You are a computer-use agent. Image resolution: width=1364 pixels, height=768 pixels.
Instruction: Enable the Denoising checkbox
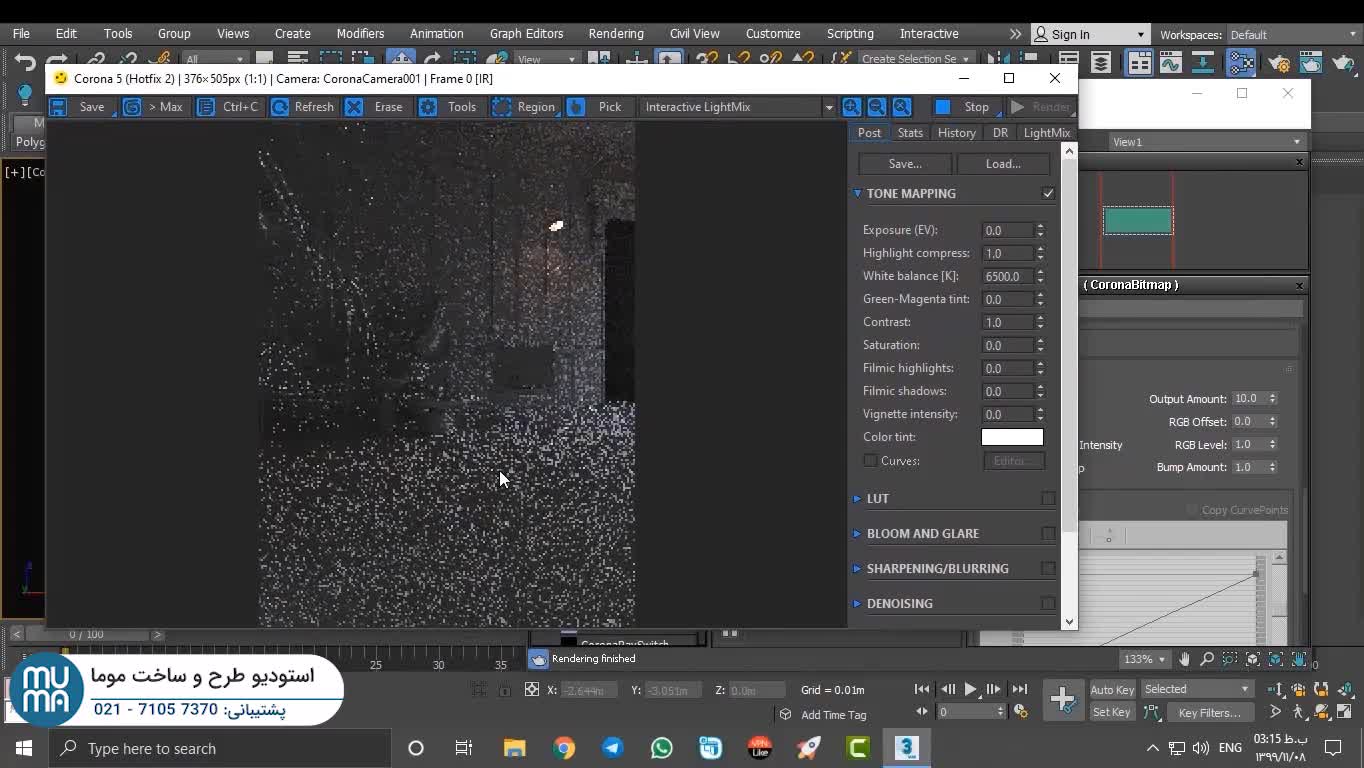(1048, 604)
